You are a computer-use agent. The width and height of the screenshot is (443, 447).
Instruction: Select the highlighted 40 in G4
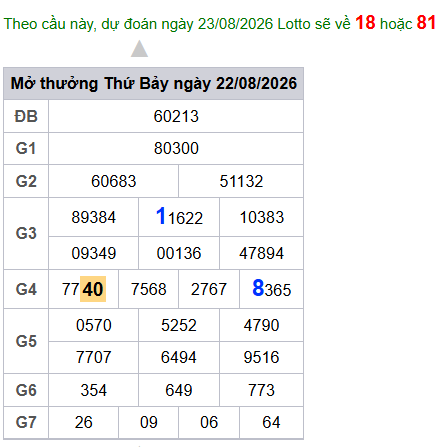pos(93,289)
